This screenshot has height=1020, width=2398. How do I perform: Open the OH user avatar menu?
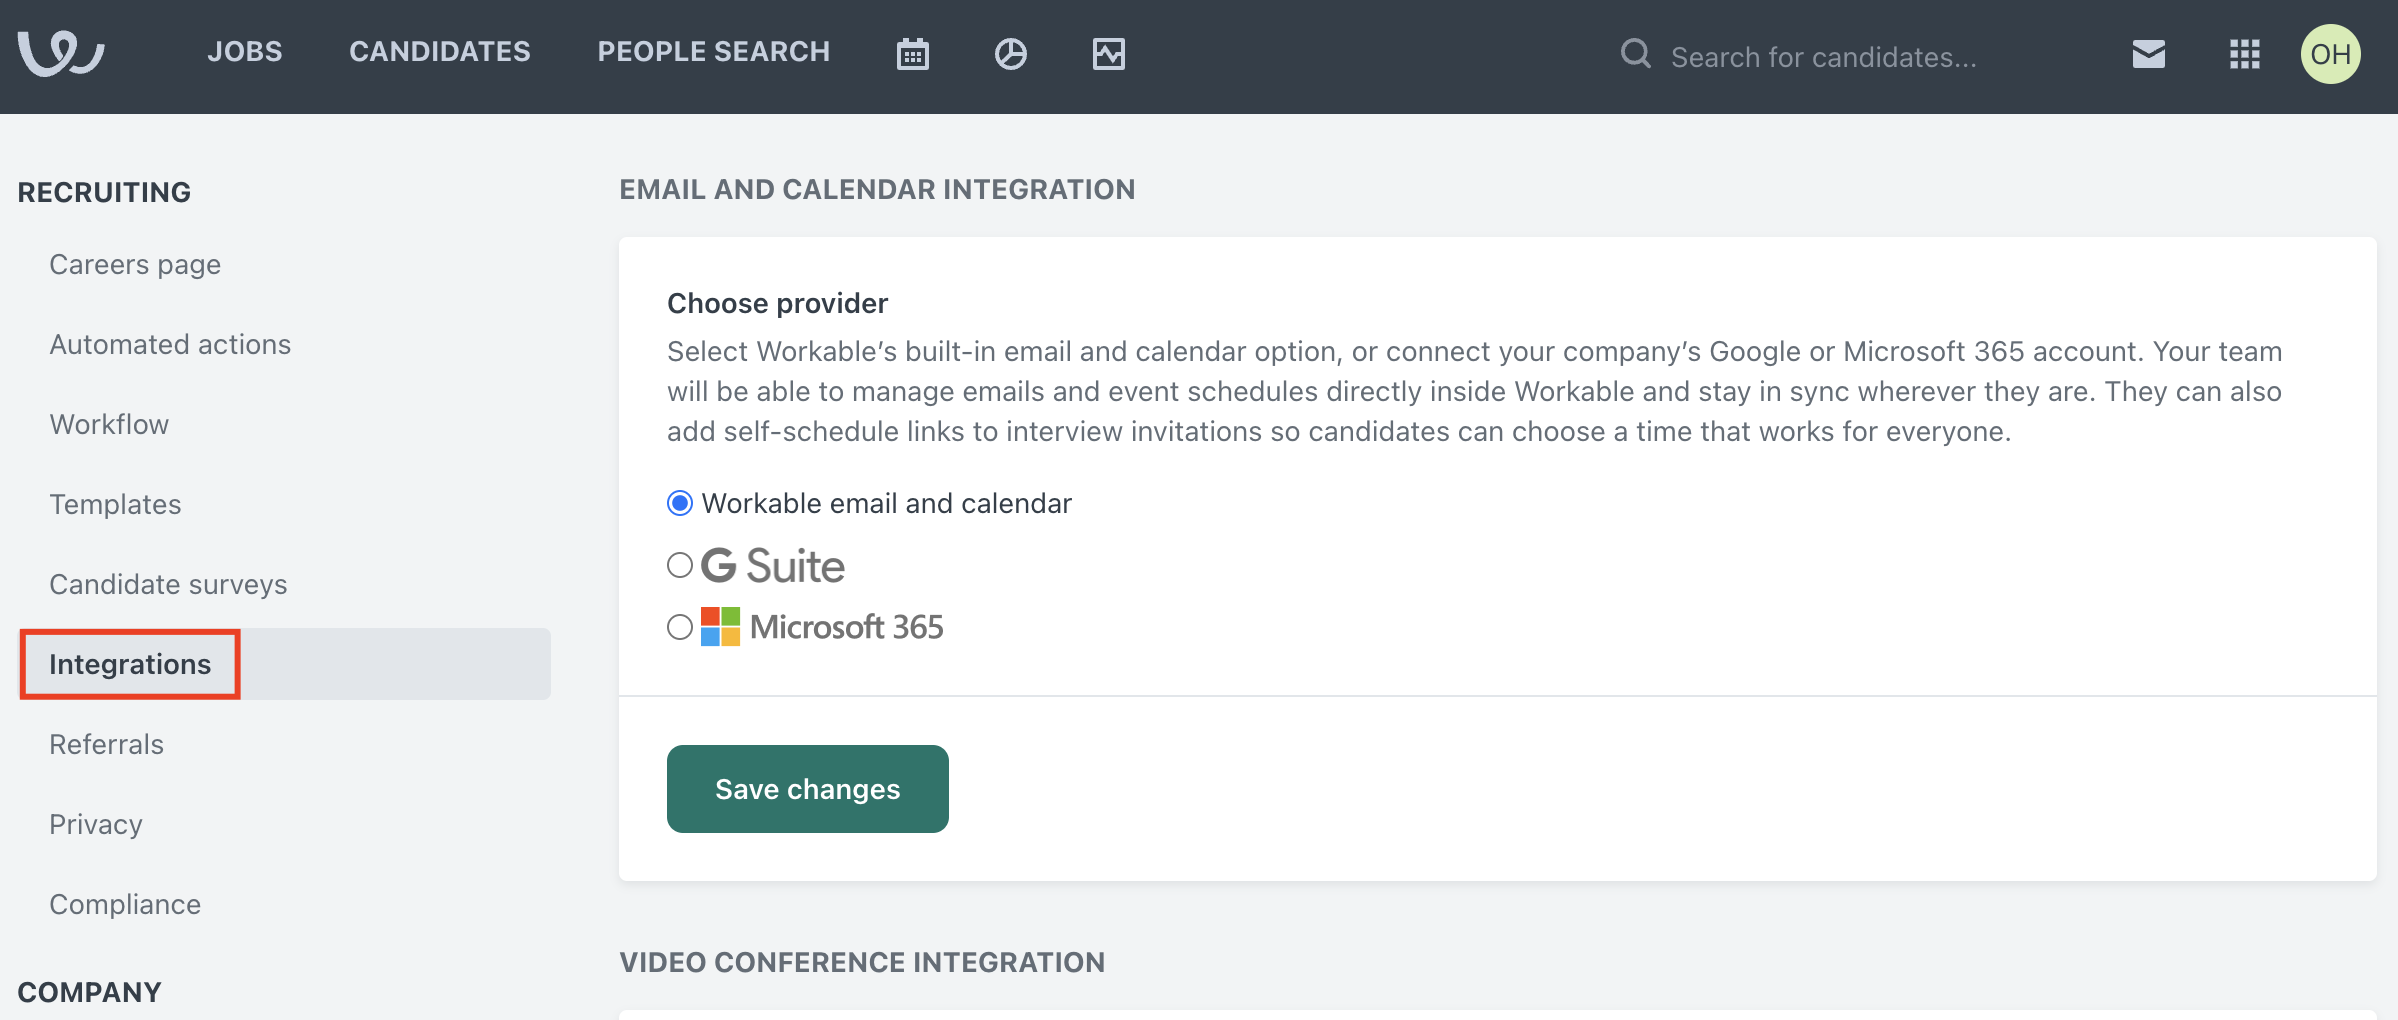(2330, 54)
